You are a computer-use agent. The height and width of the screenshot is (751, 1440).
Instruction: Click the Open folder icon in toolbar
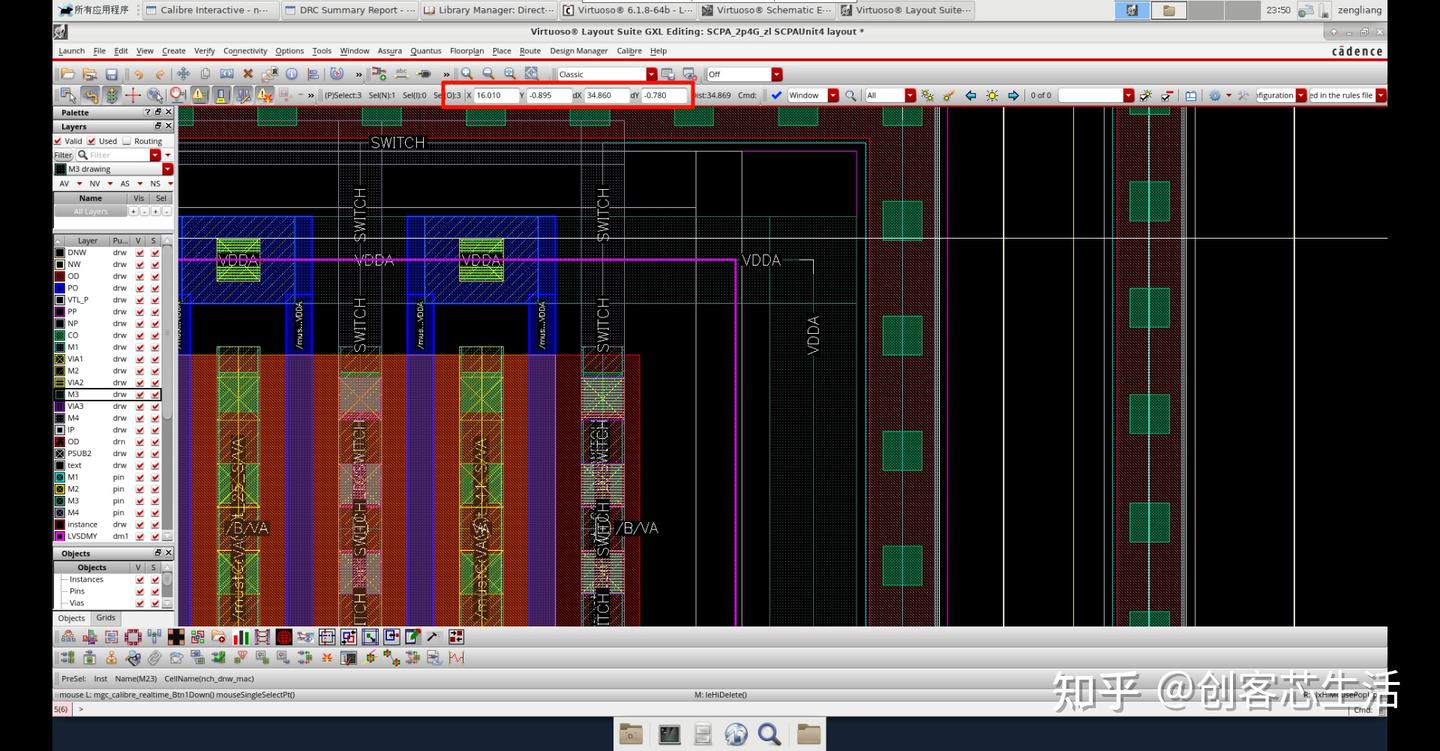click(x=68, y=74)
